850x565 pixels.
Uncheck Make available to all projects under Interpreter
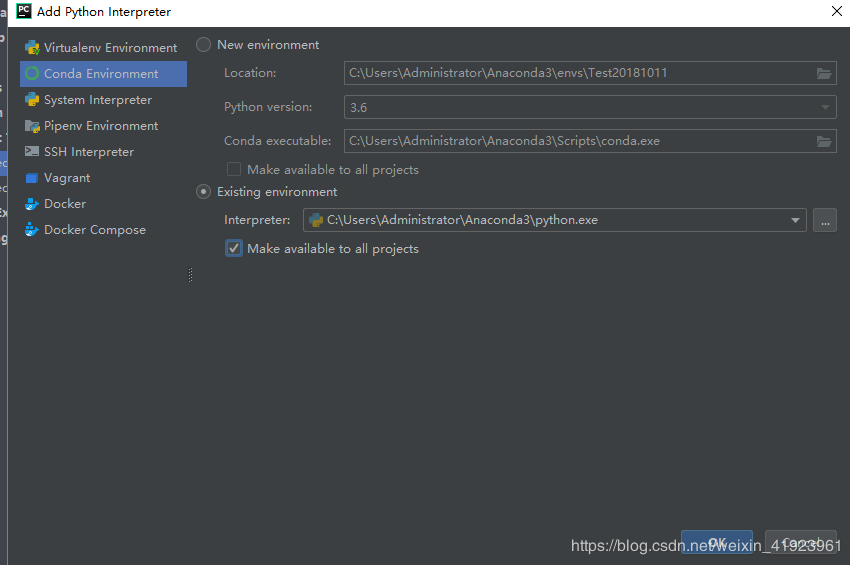click(x=234, y=248)
